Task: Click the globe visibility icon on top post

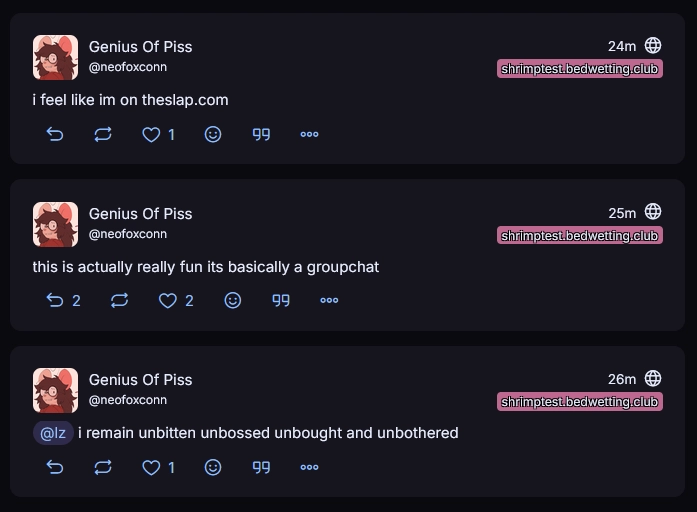Action: click(x=653, y=45)
